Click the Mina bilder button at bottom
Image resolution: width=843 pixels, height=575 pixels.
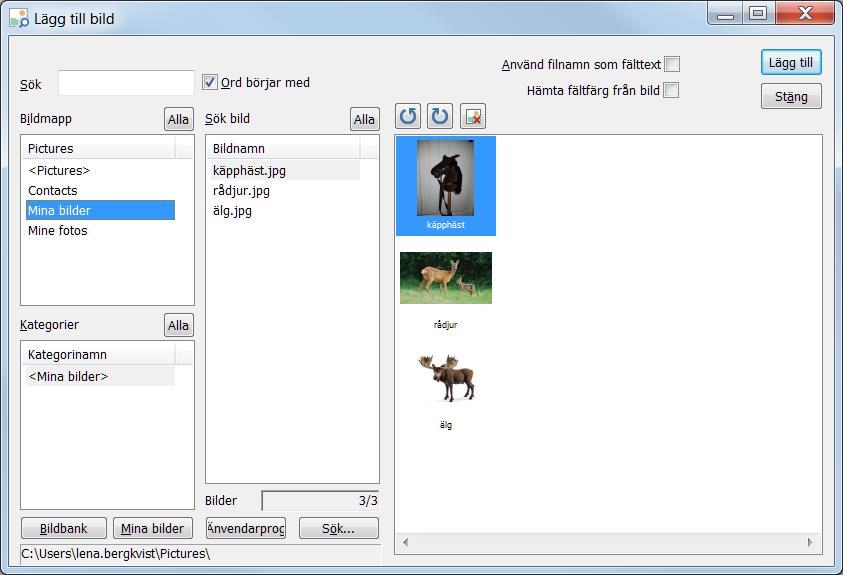153,528
